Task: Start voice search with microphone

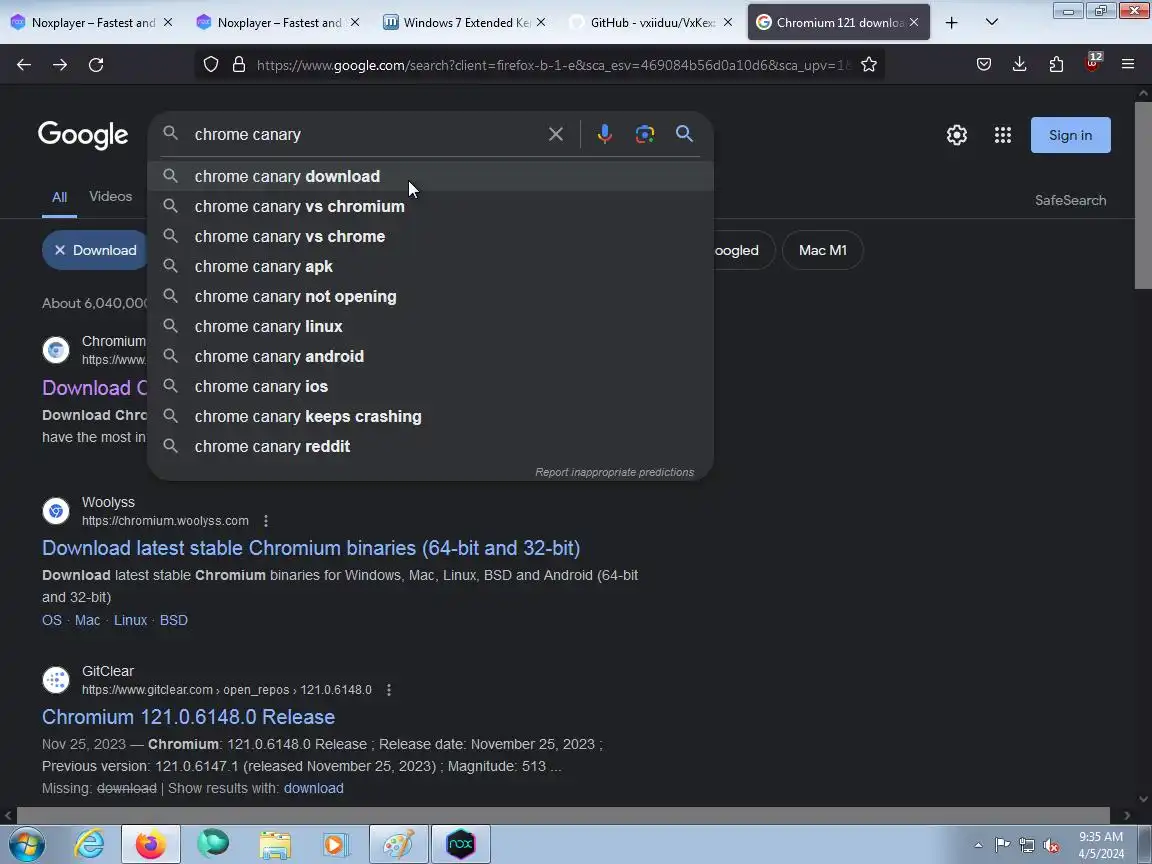Action: [605, 134]
